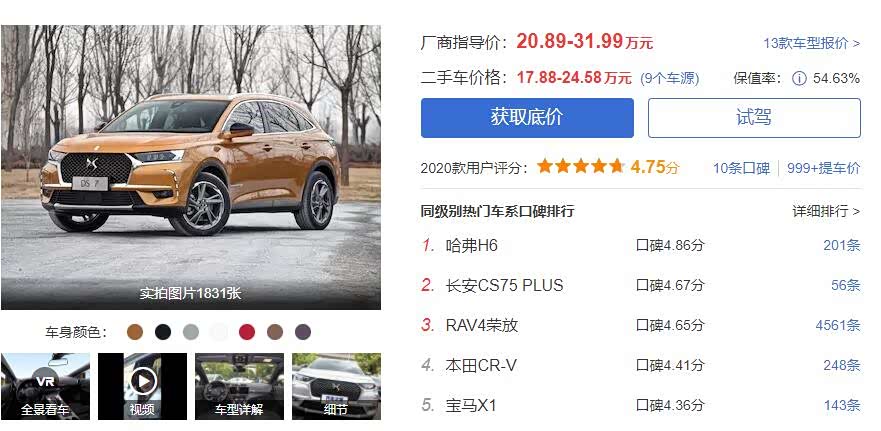The width and height of the screenshot is (881, 431).
Task: Select the purple-gray body color
Action: pyautogui.click(x=303, y=332)
